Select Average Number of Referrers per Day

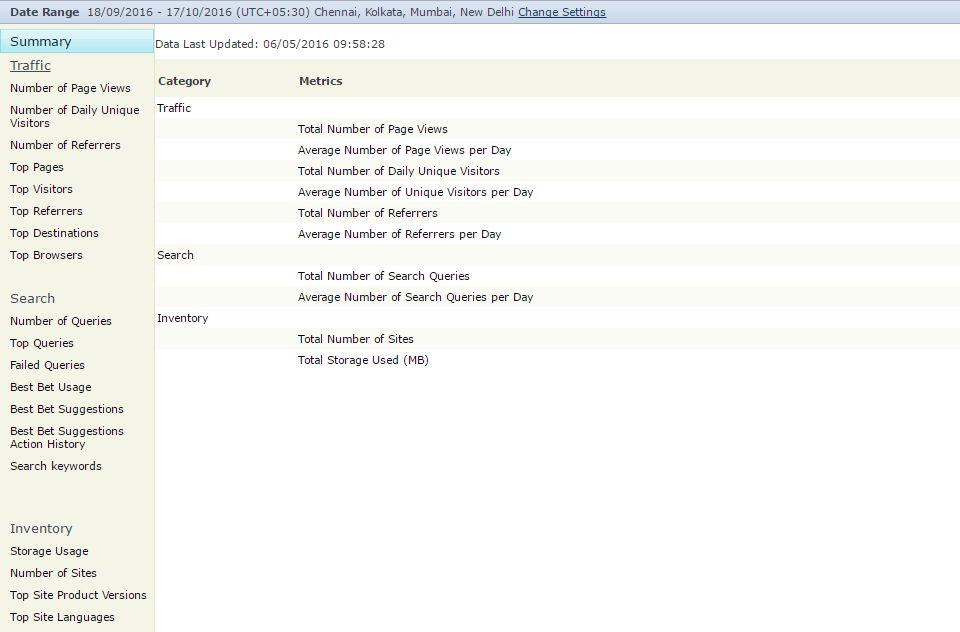point(400,234)
